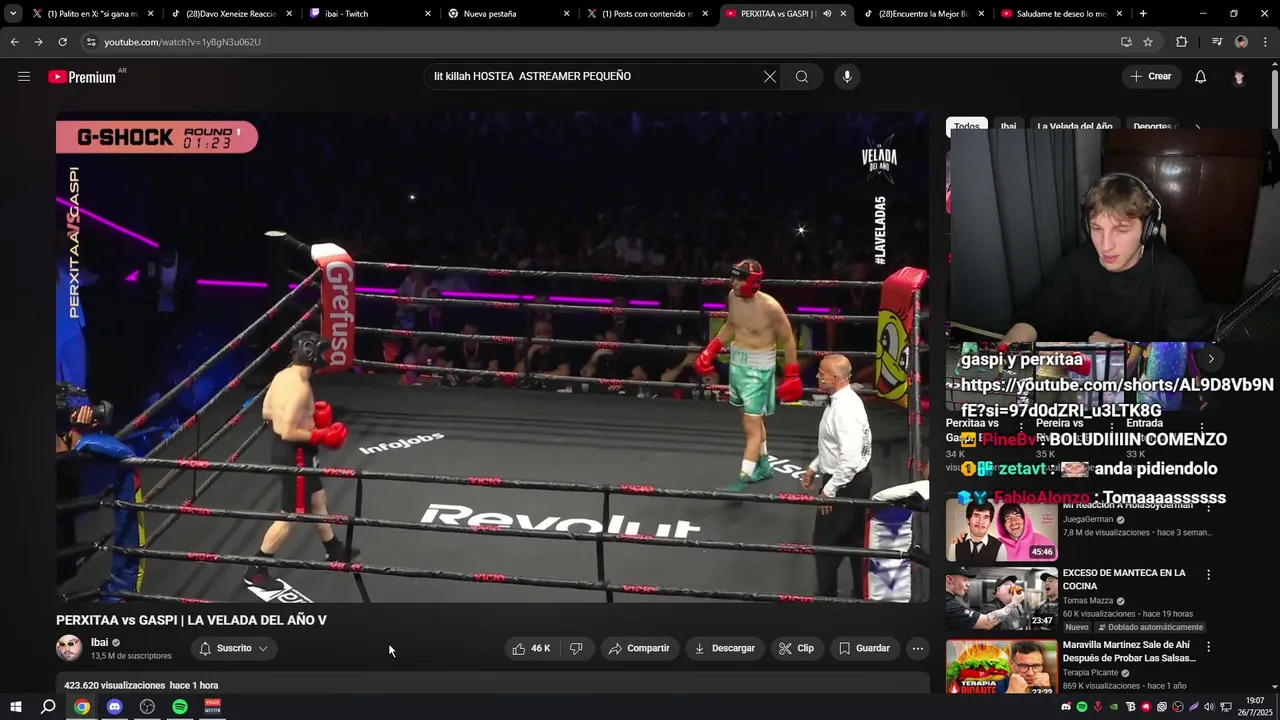The height and width of the screenshot is (720, 1280).
Task: Select La Velada del Año filter chip
Action: pos(1074,126)
